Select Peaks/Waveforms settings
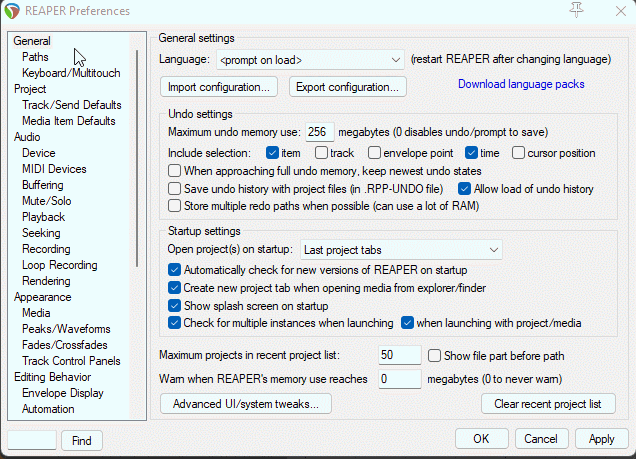This screenshot has width=636, height=459. 66,329
